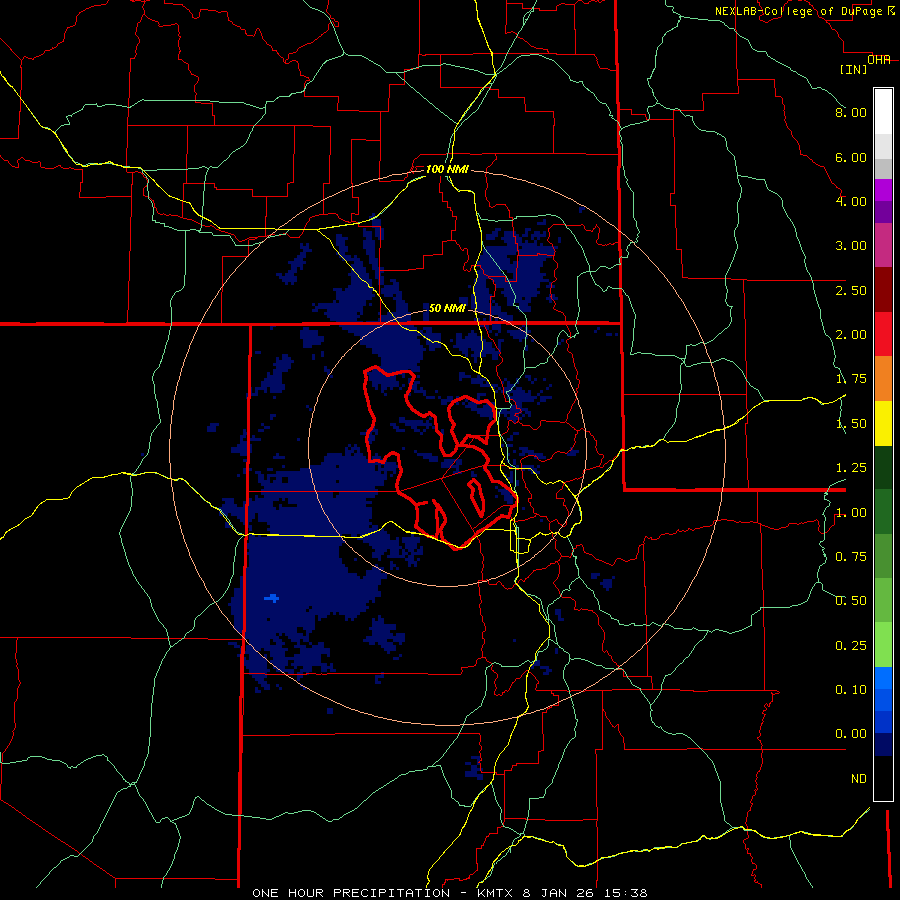Click the ND legend label

859,779
